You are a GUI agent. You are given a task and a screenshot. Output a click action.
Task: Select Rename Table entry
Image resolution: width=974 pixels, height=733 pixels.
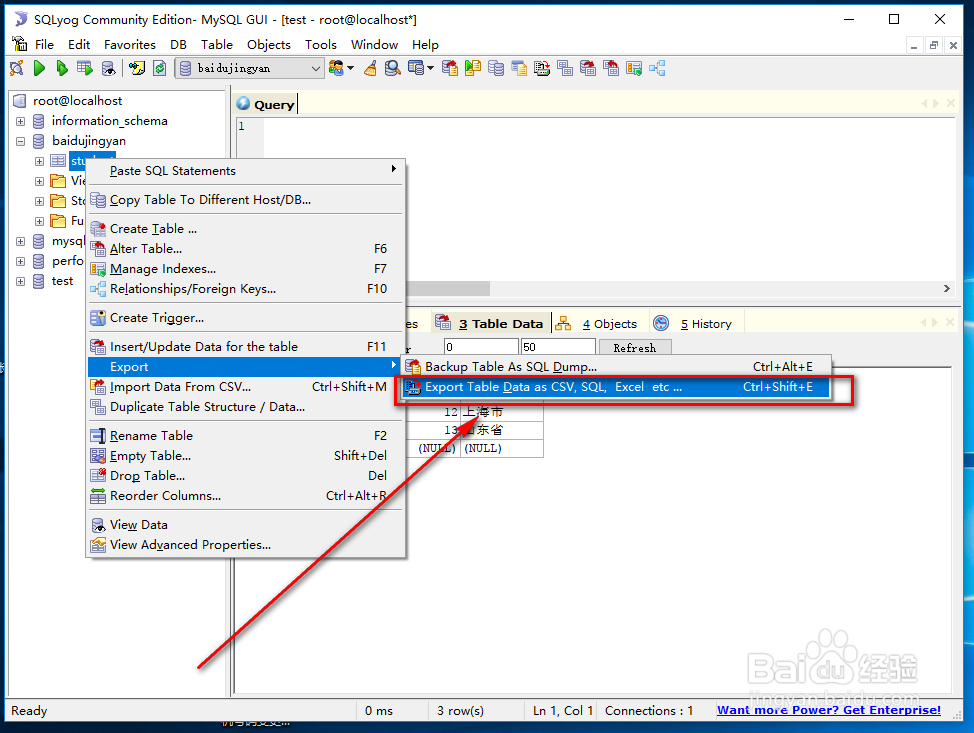click(x=245, y=435)
